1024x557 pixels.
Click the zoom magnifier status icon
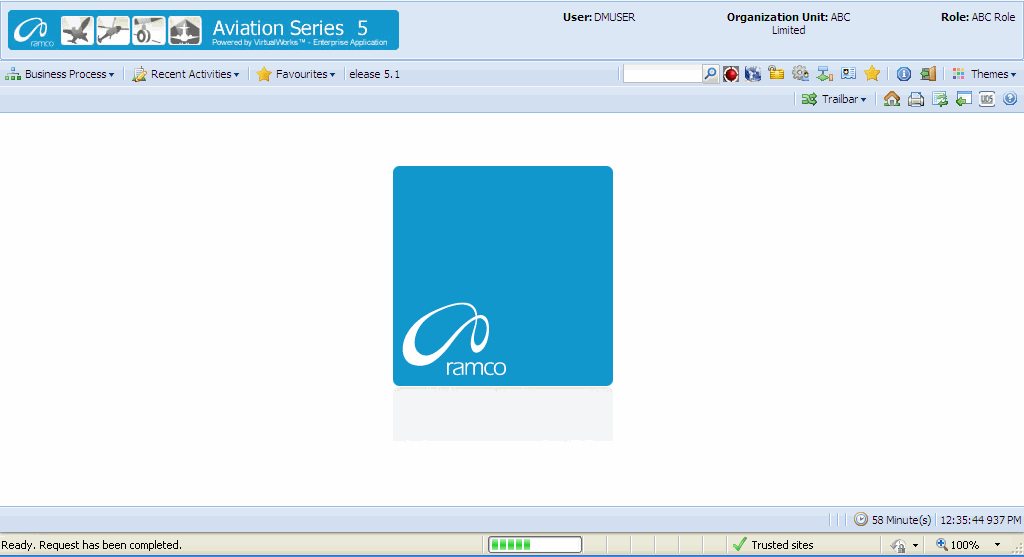tap(942, 544)
